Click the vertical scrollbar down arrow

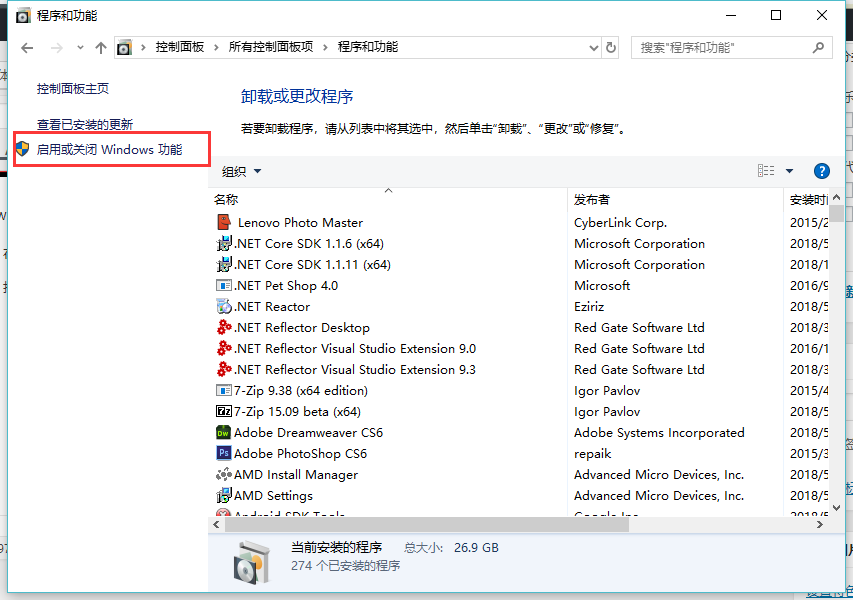(837, 508)
